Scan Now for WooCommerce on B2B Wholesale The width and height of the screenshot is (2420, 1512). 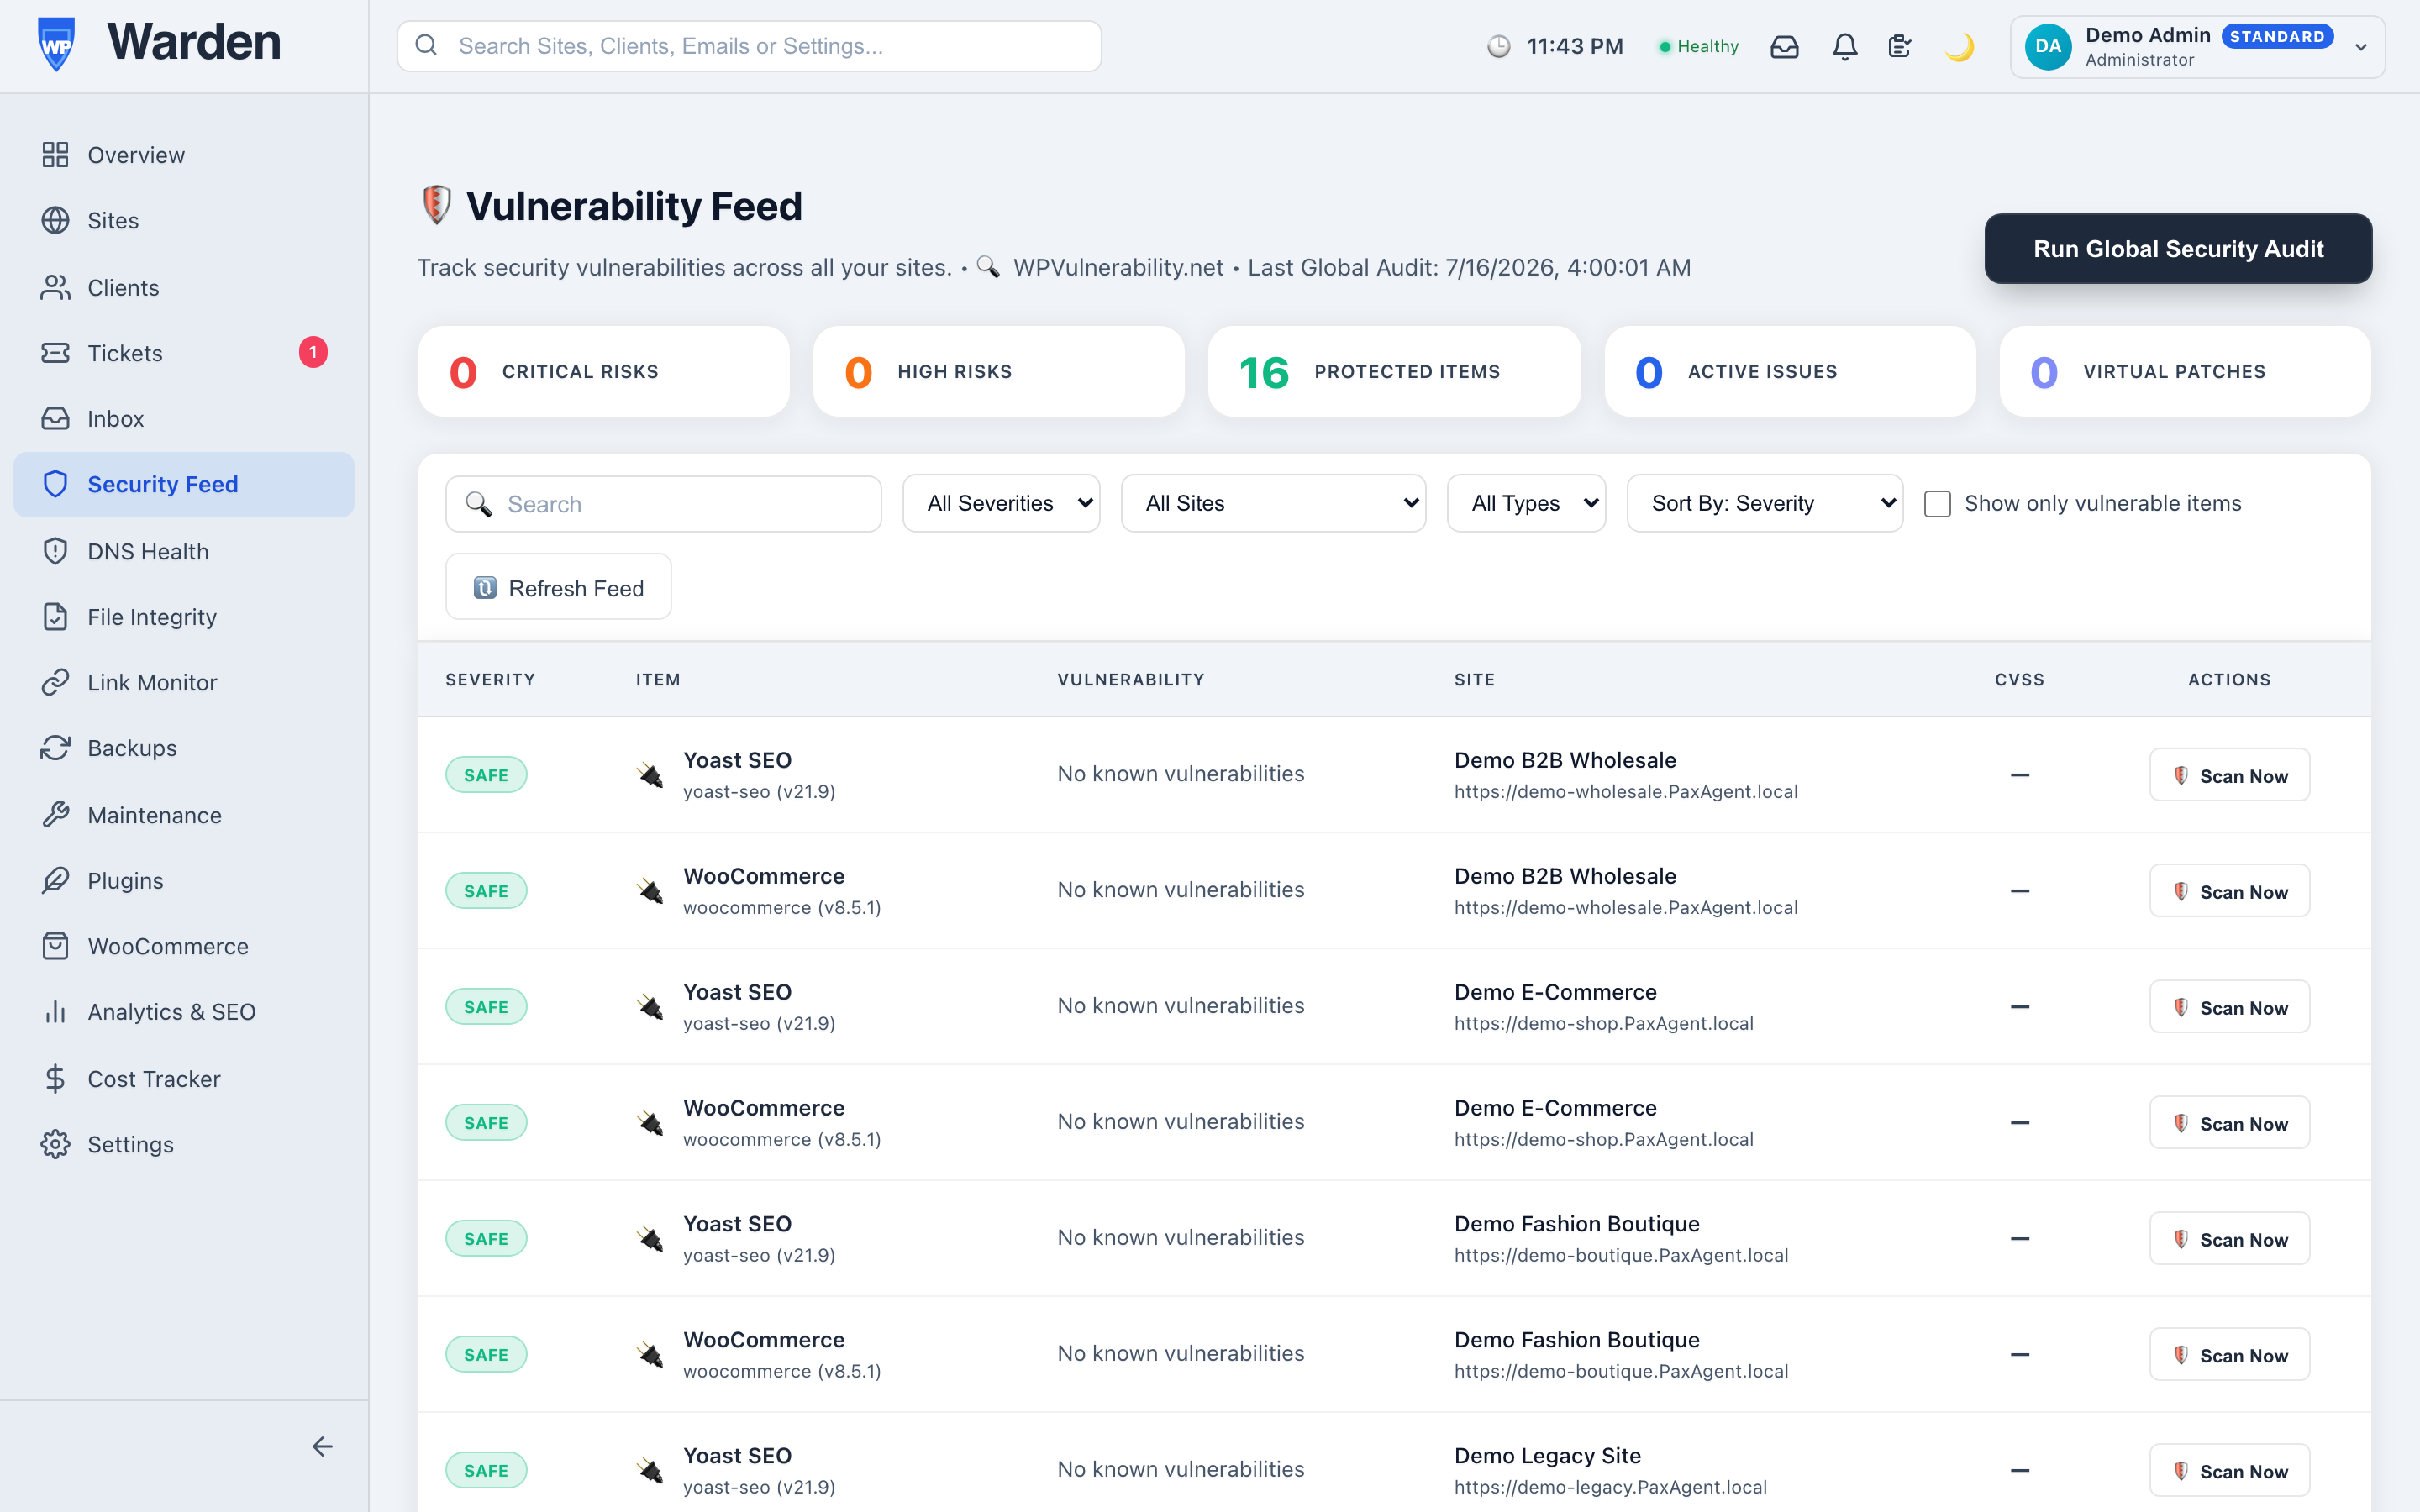click(2229, 891)
